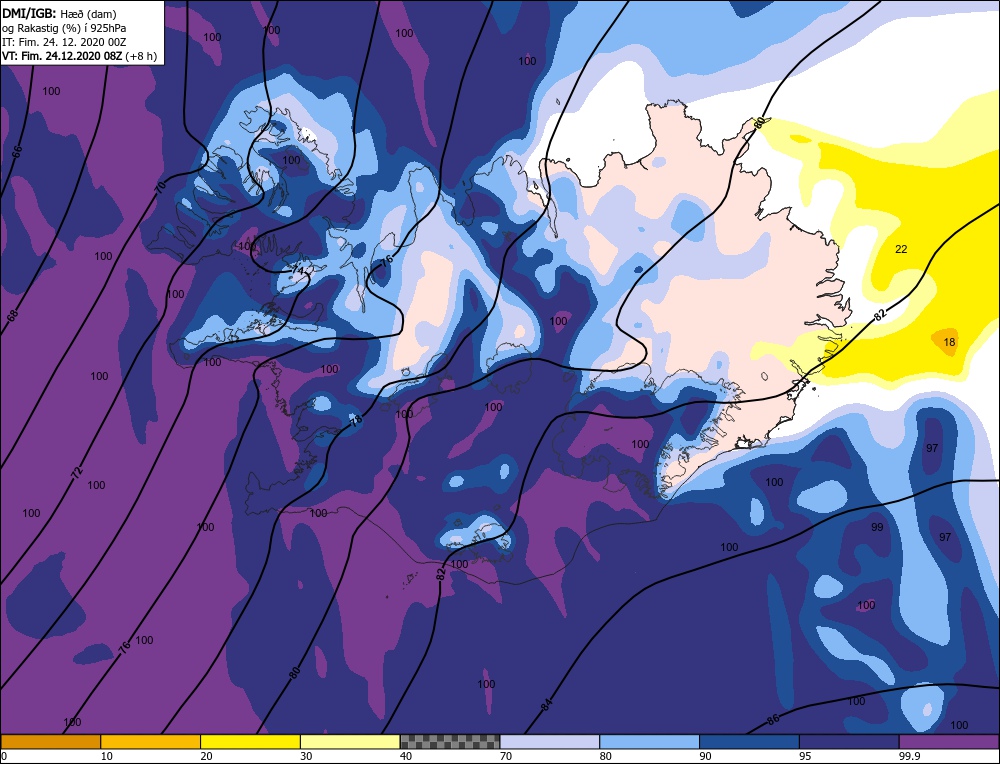
Task: Select the dark navy 95–99.9 legend swatch
Action: [x=849, y=741]
